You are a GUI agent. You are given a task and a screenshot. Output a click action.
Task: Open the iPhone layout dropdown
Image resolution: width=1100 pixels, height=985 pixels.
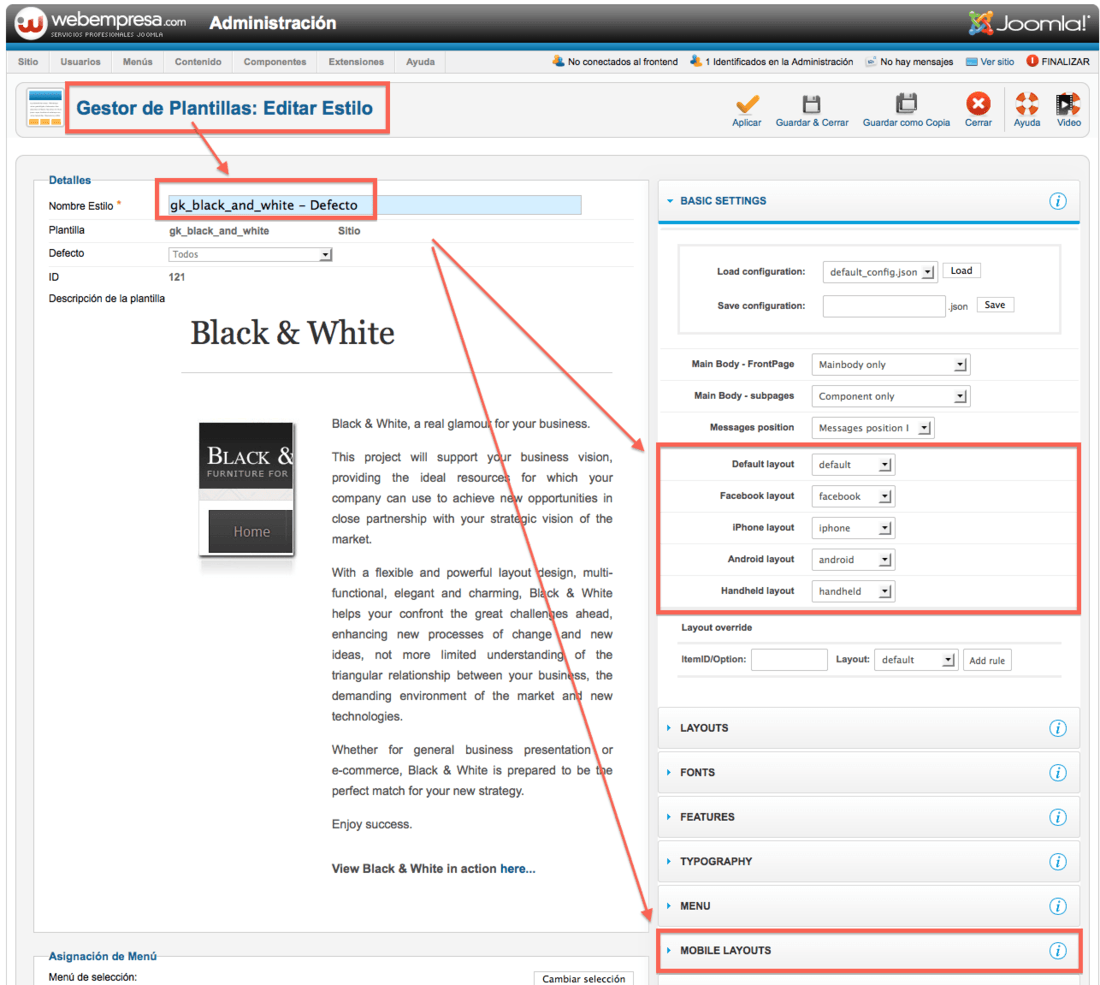(x=852, y=528)
